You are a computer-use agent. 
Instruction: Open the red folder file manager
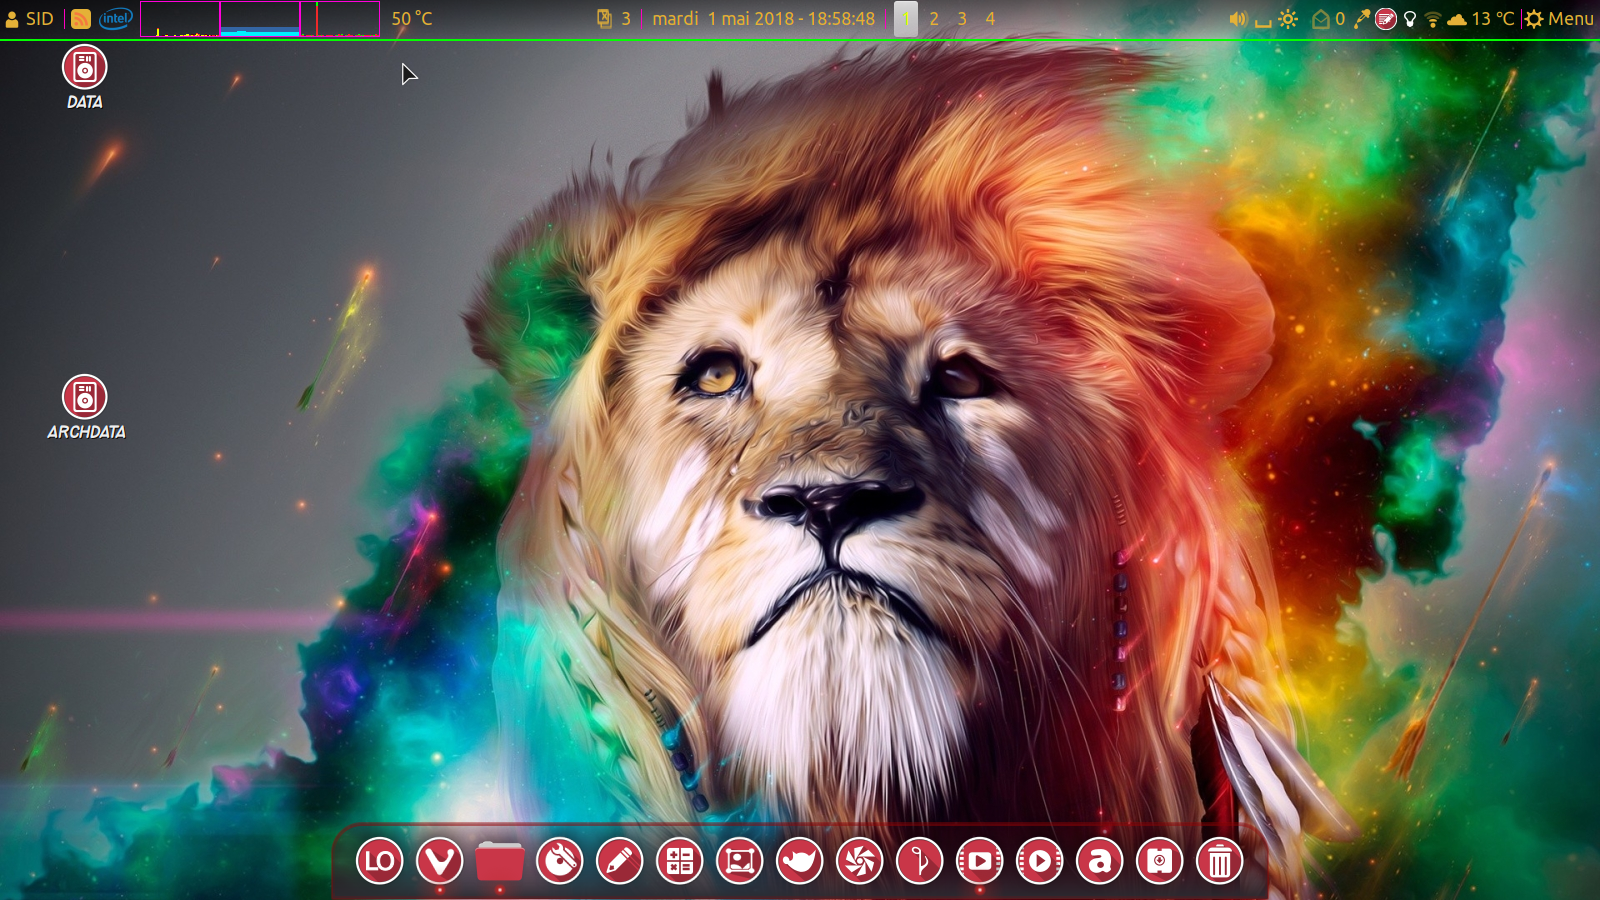coord(500,861)
